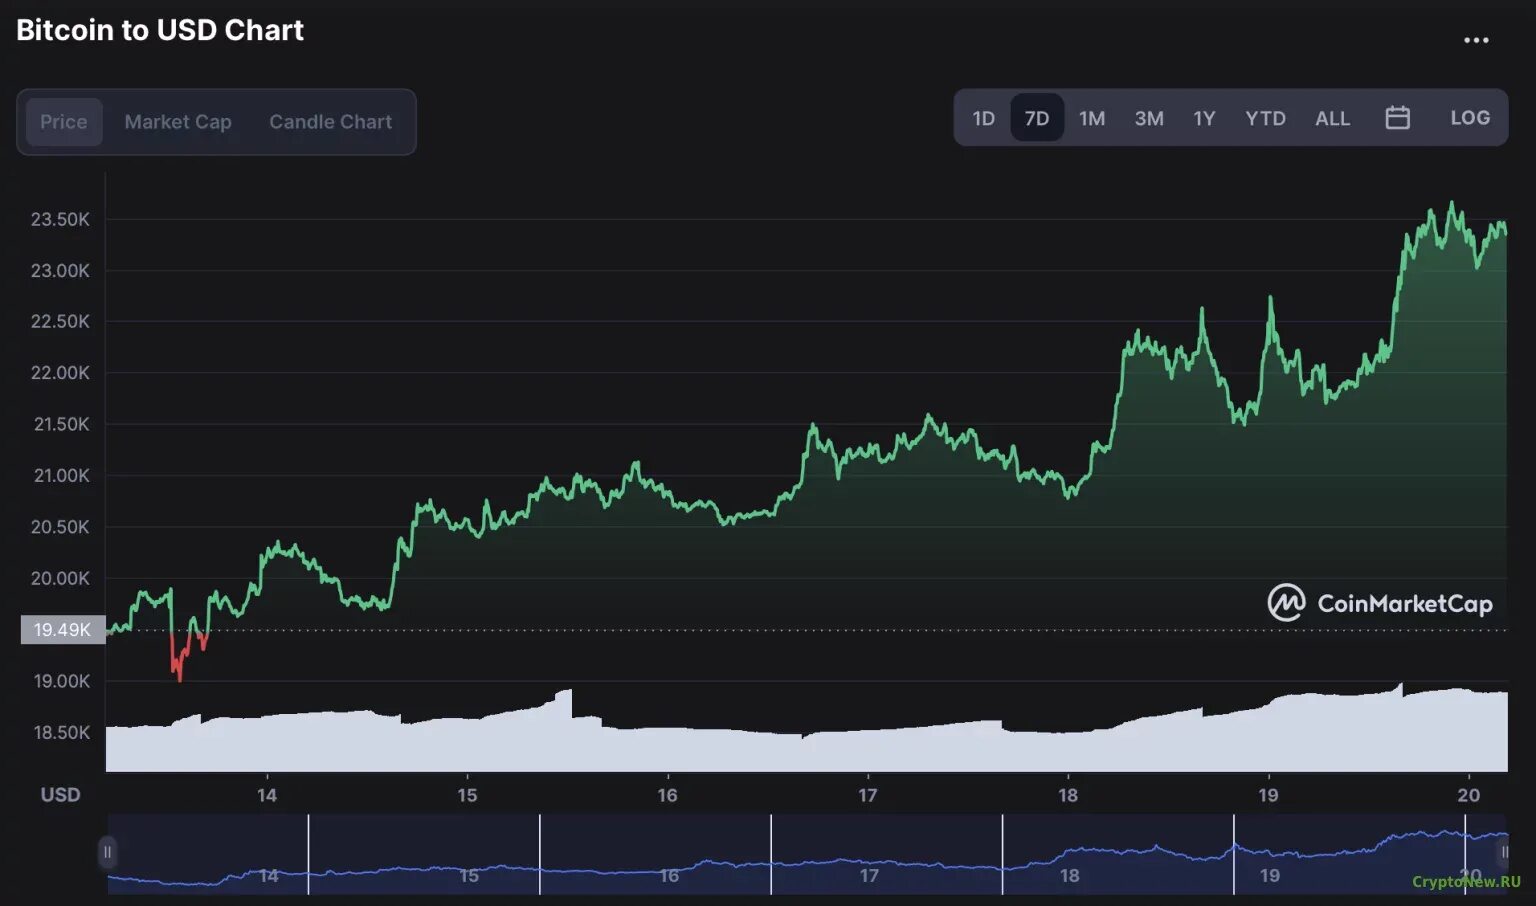Click the CoinMarketCap logo on chart
Screen dimensions: 1536x906
pos(1380,603)
